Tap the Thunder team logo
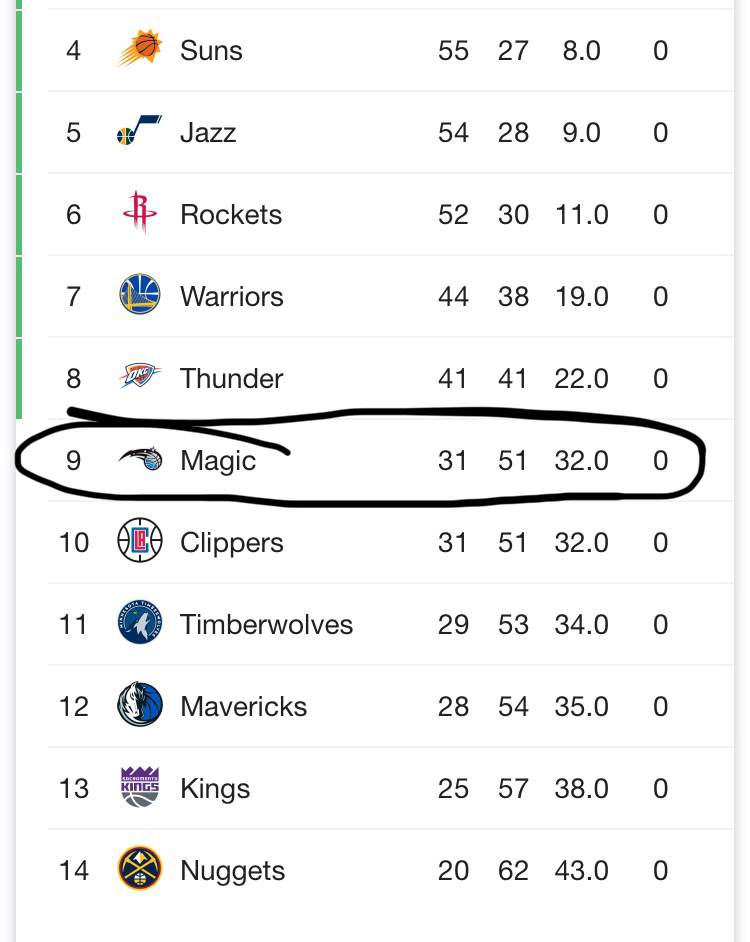The width and height of the screenshot is (750, 942). 140,376
